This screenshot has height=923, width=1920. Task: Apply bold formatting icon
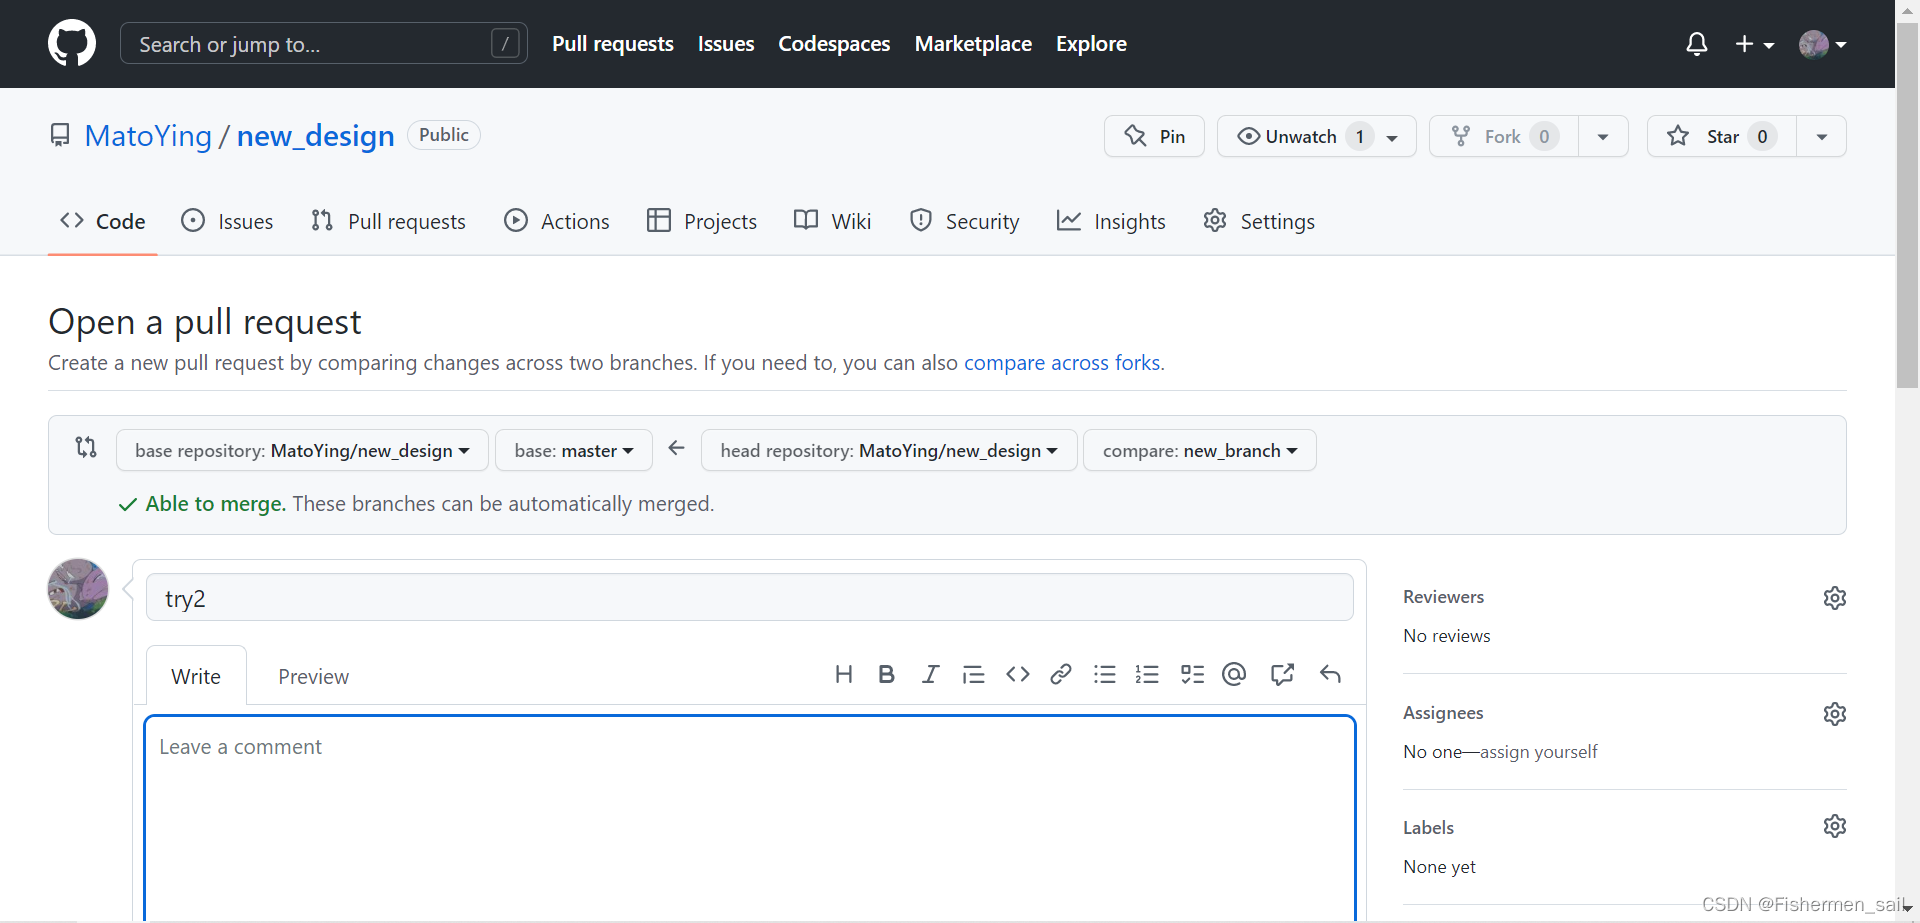click(x=886, y=674)
